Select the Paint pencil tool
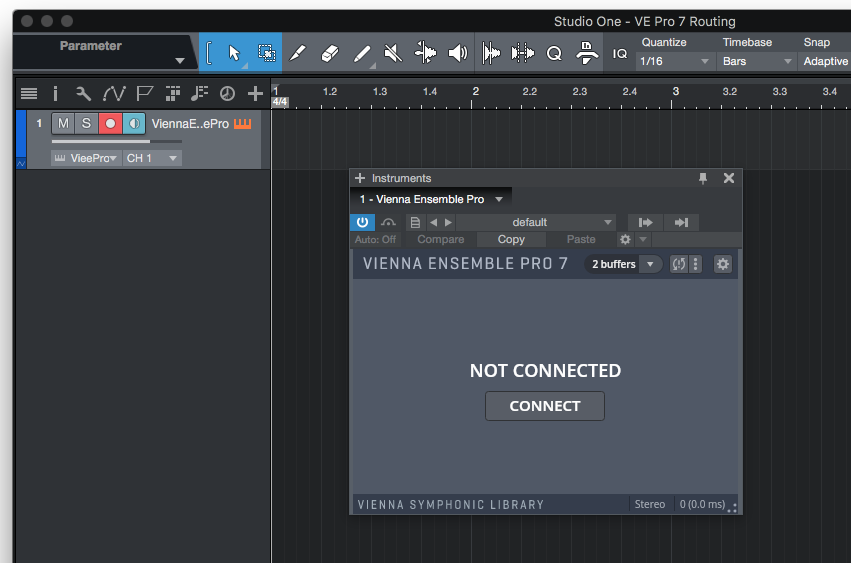This screenshot has height=563, width=851. 297,53
